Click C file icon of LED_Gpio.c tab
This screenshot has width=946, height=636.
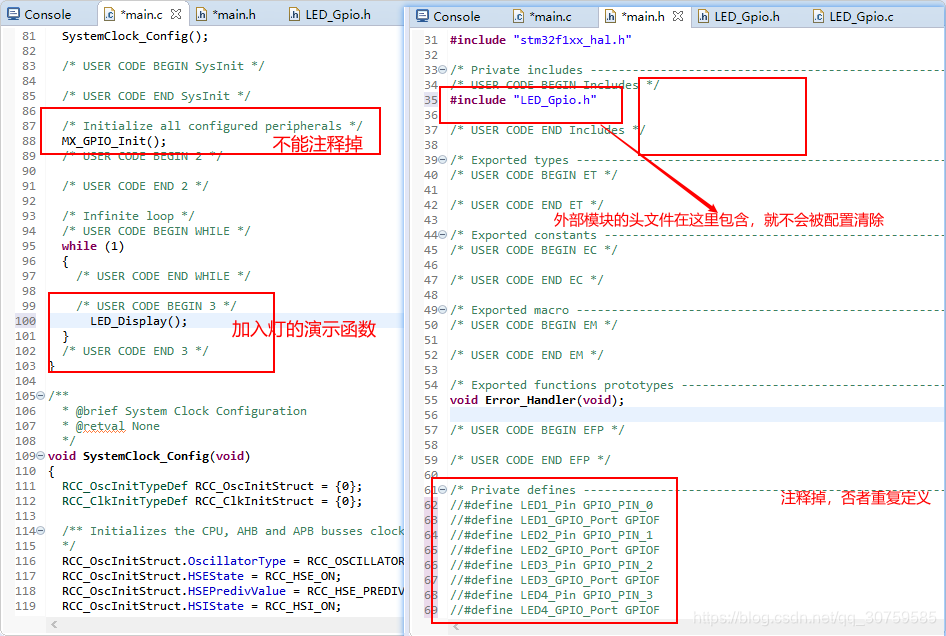[x=818, y=16]
